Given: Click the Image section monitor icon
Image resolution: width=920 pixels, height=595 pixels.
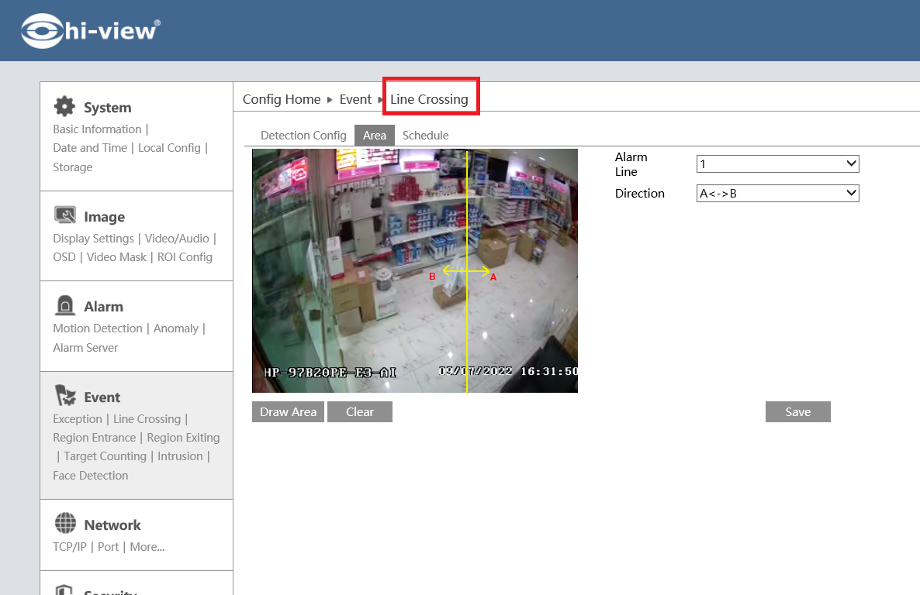Looking at the screenshot, I should tap(65, 216).
